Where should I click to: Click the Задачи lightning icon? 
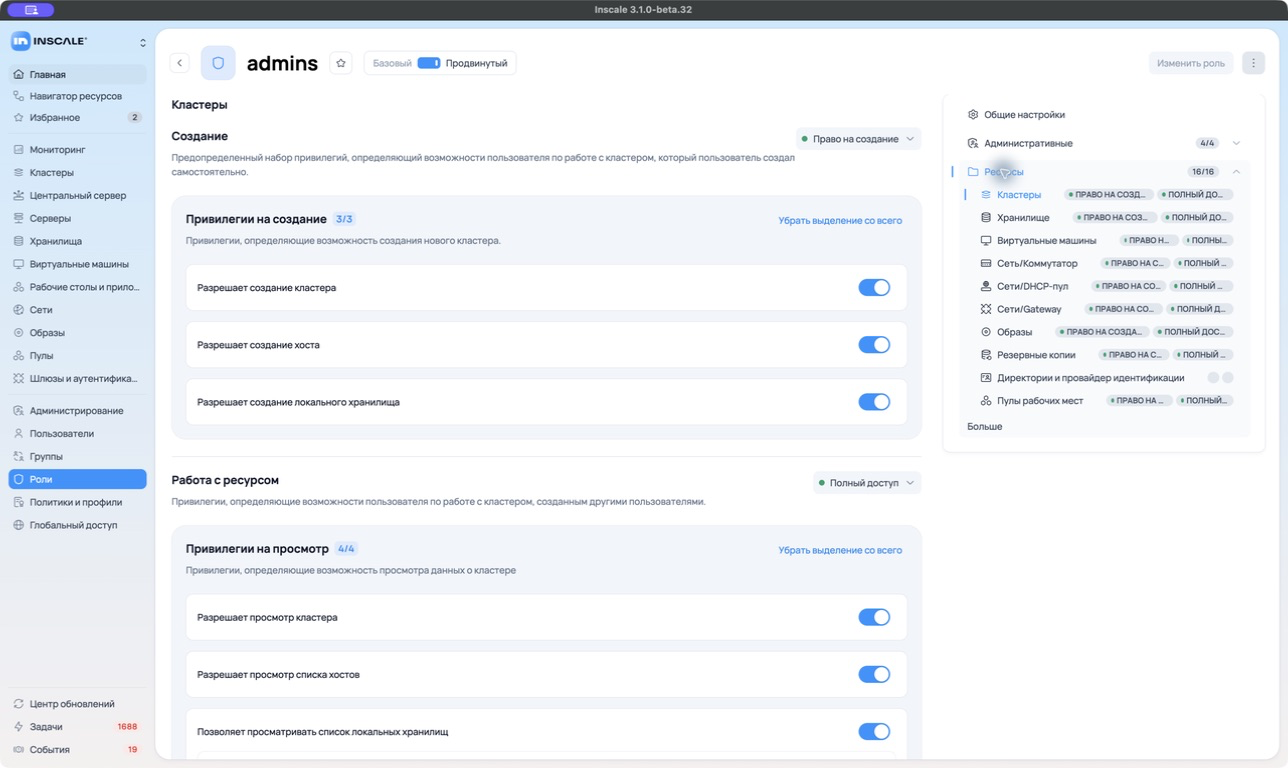[19, 727]
